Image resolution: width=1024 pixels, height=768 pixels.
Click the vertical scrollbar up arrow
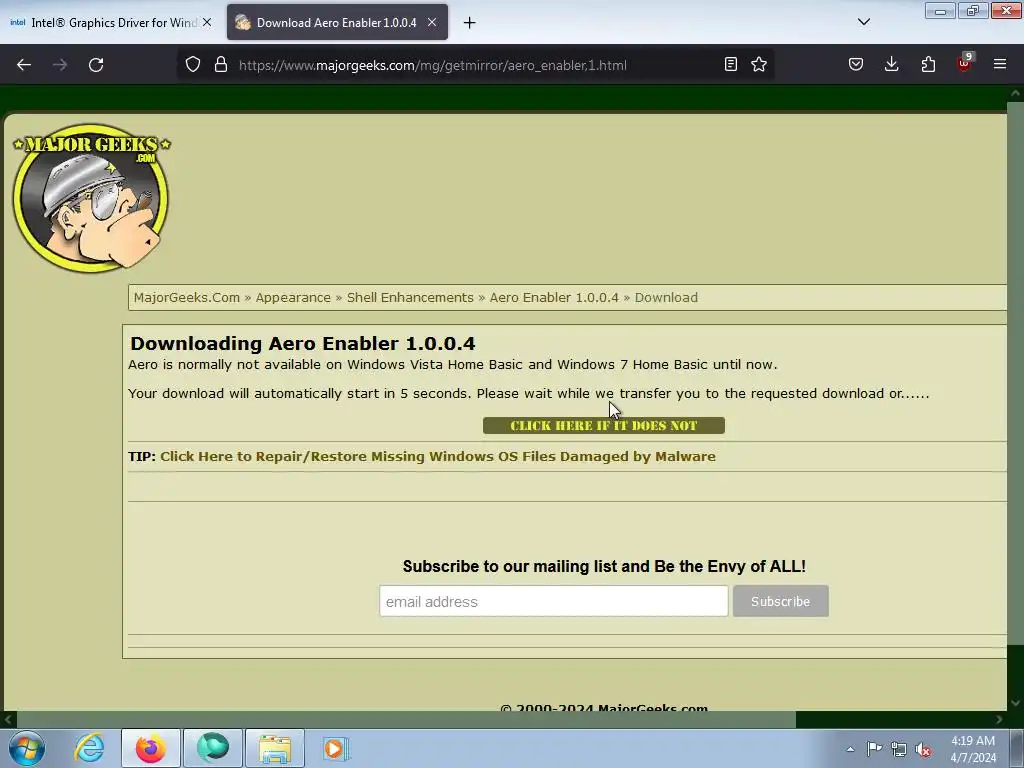[1016, 93]
